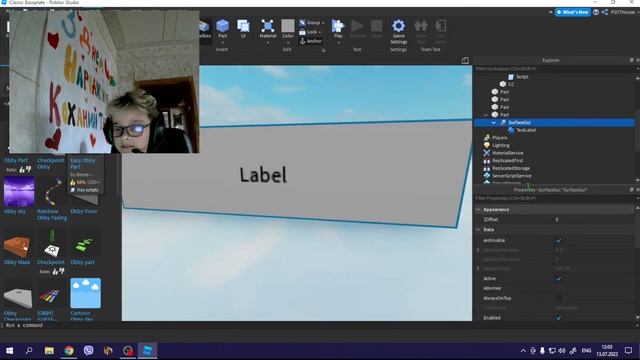
Task: Open Chrome from the taskbar
Action: (69, 351)
